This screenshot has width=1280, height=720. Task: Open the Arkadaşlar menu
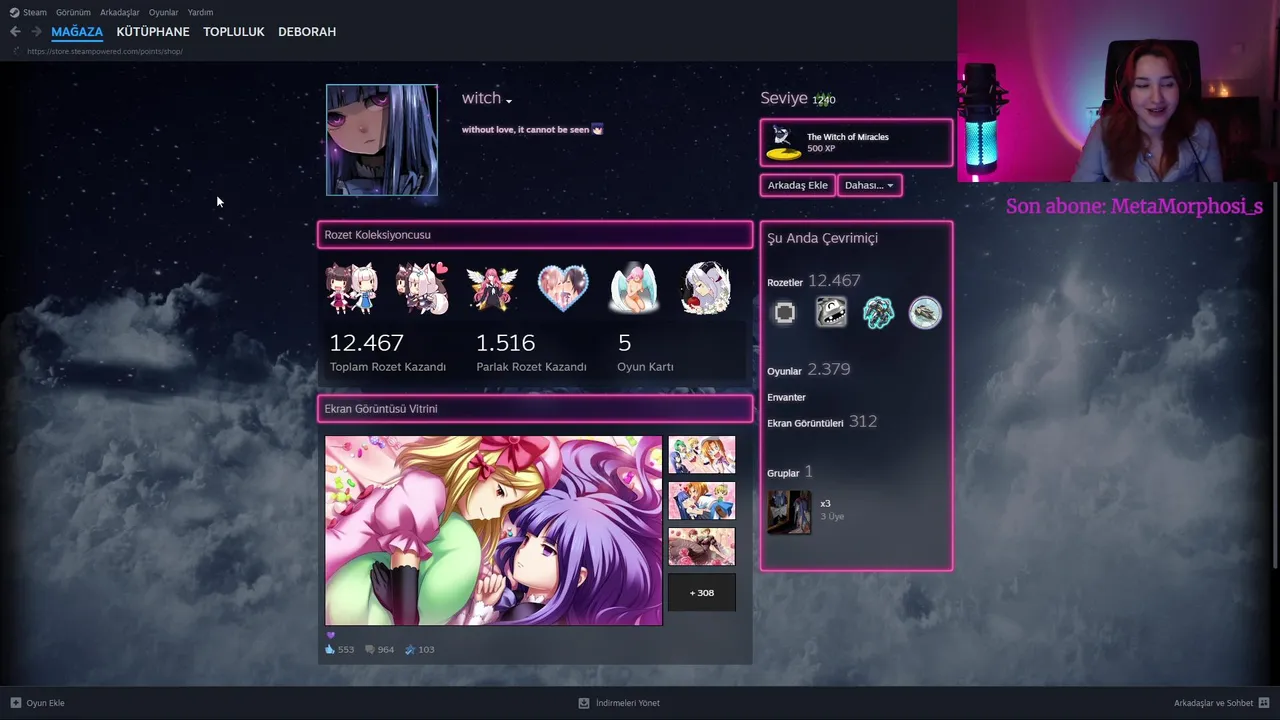pyautogui.click(x=120, y=12)
